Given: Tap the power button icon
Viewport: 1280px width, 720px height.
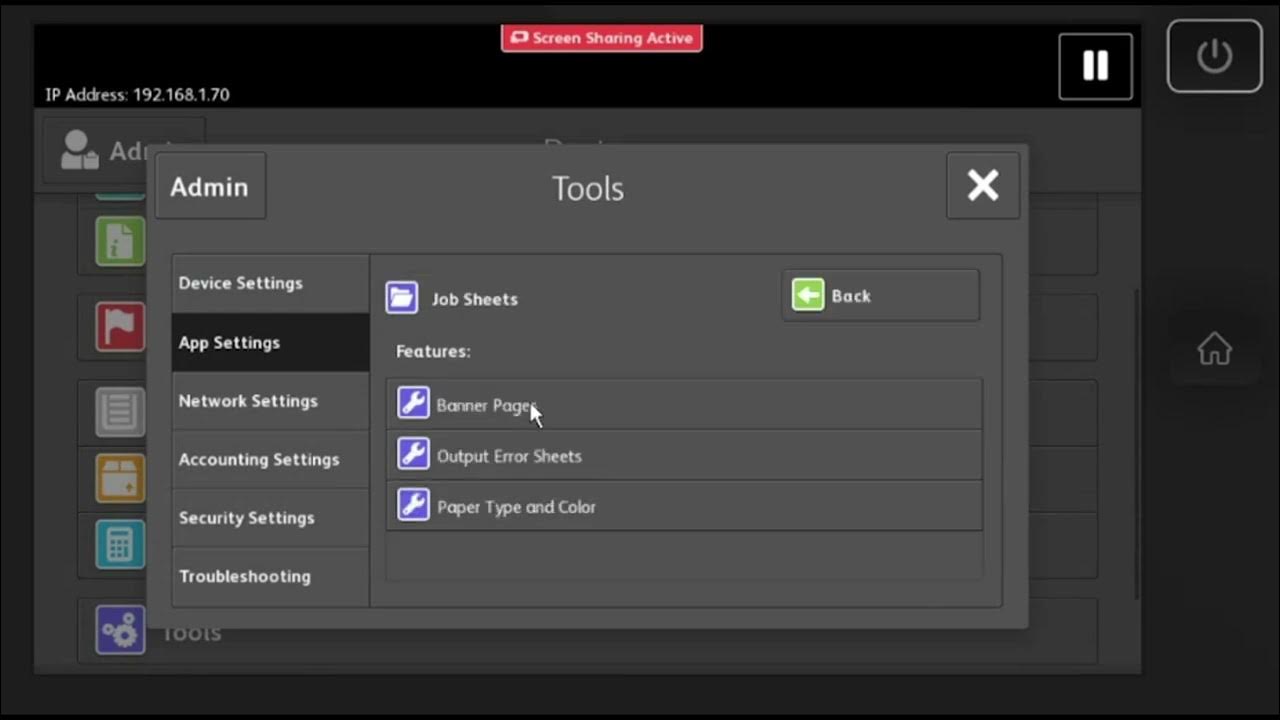Looking at the screenshot, I should tap(1214, 56).
